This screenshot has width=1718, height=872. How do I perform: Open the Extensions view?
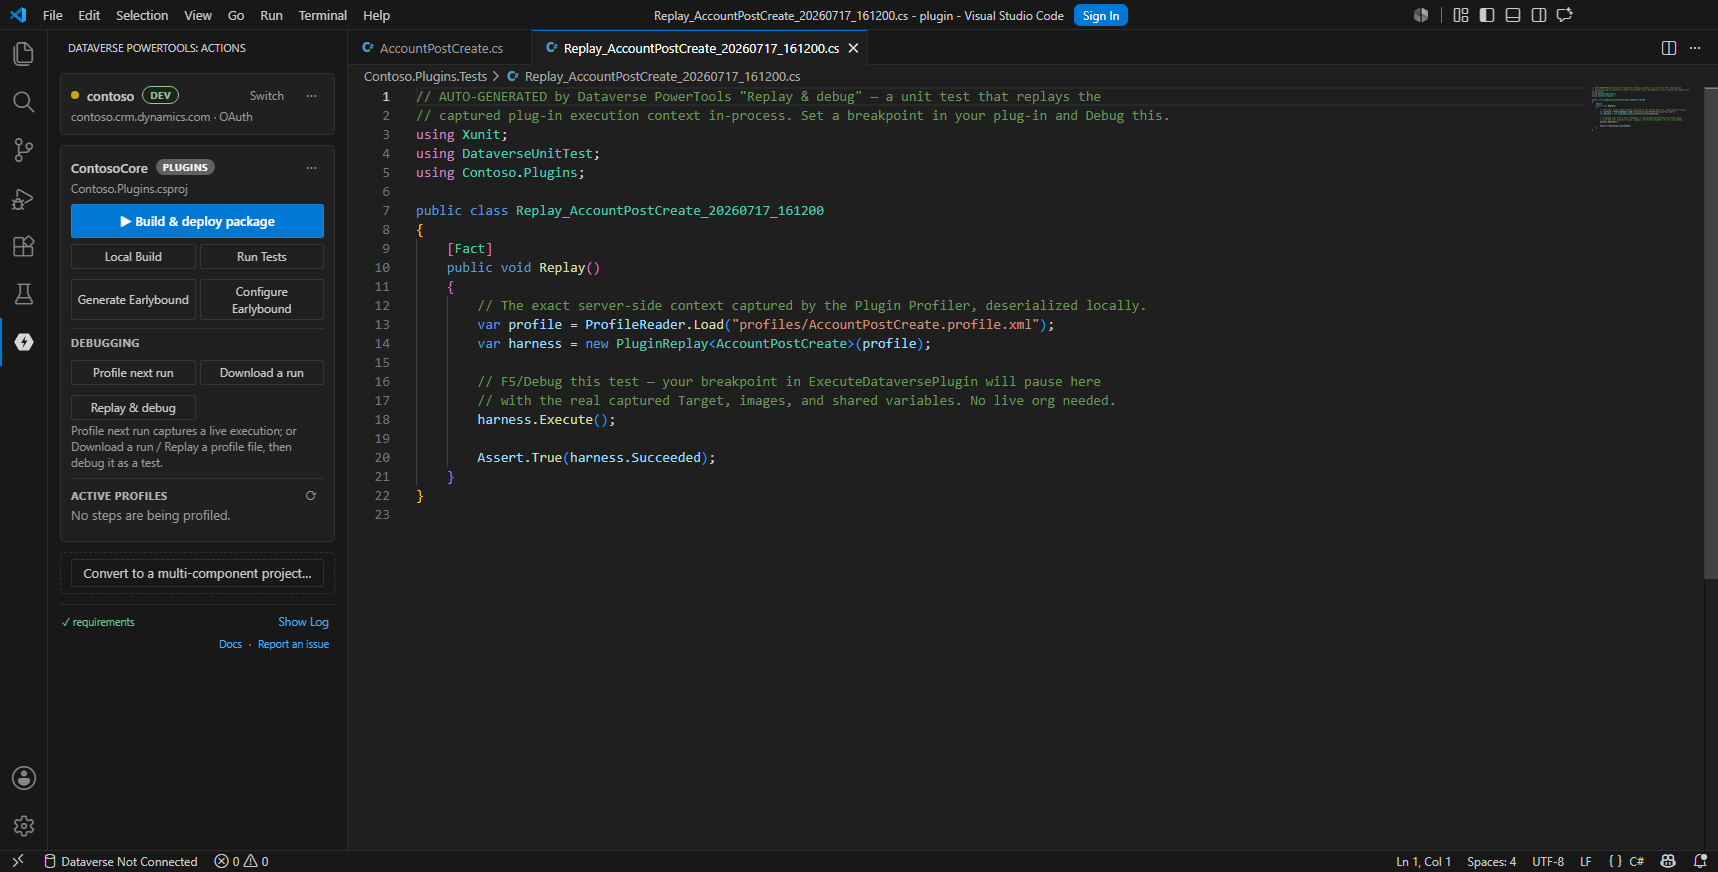23,246
